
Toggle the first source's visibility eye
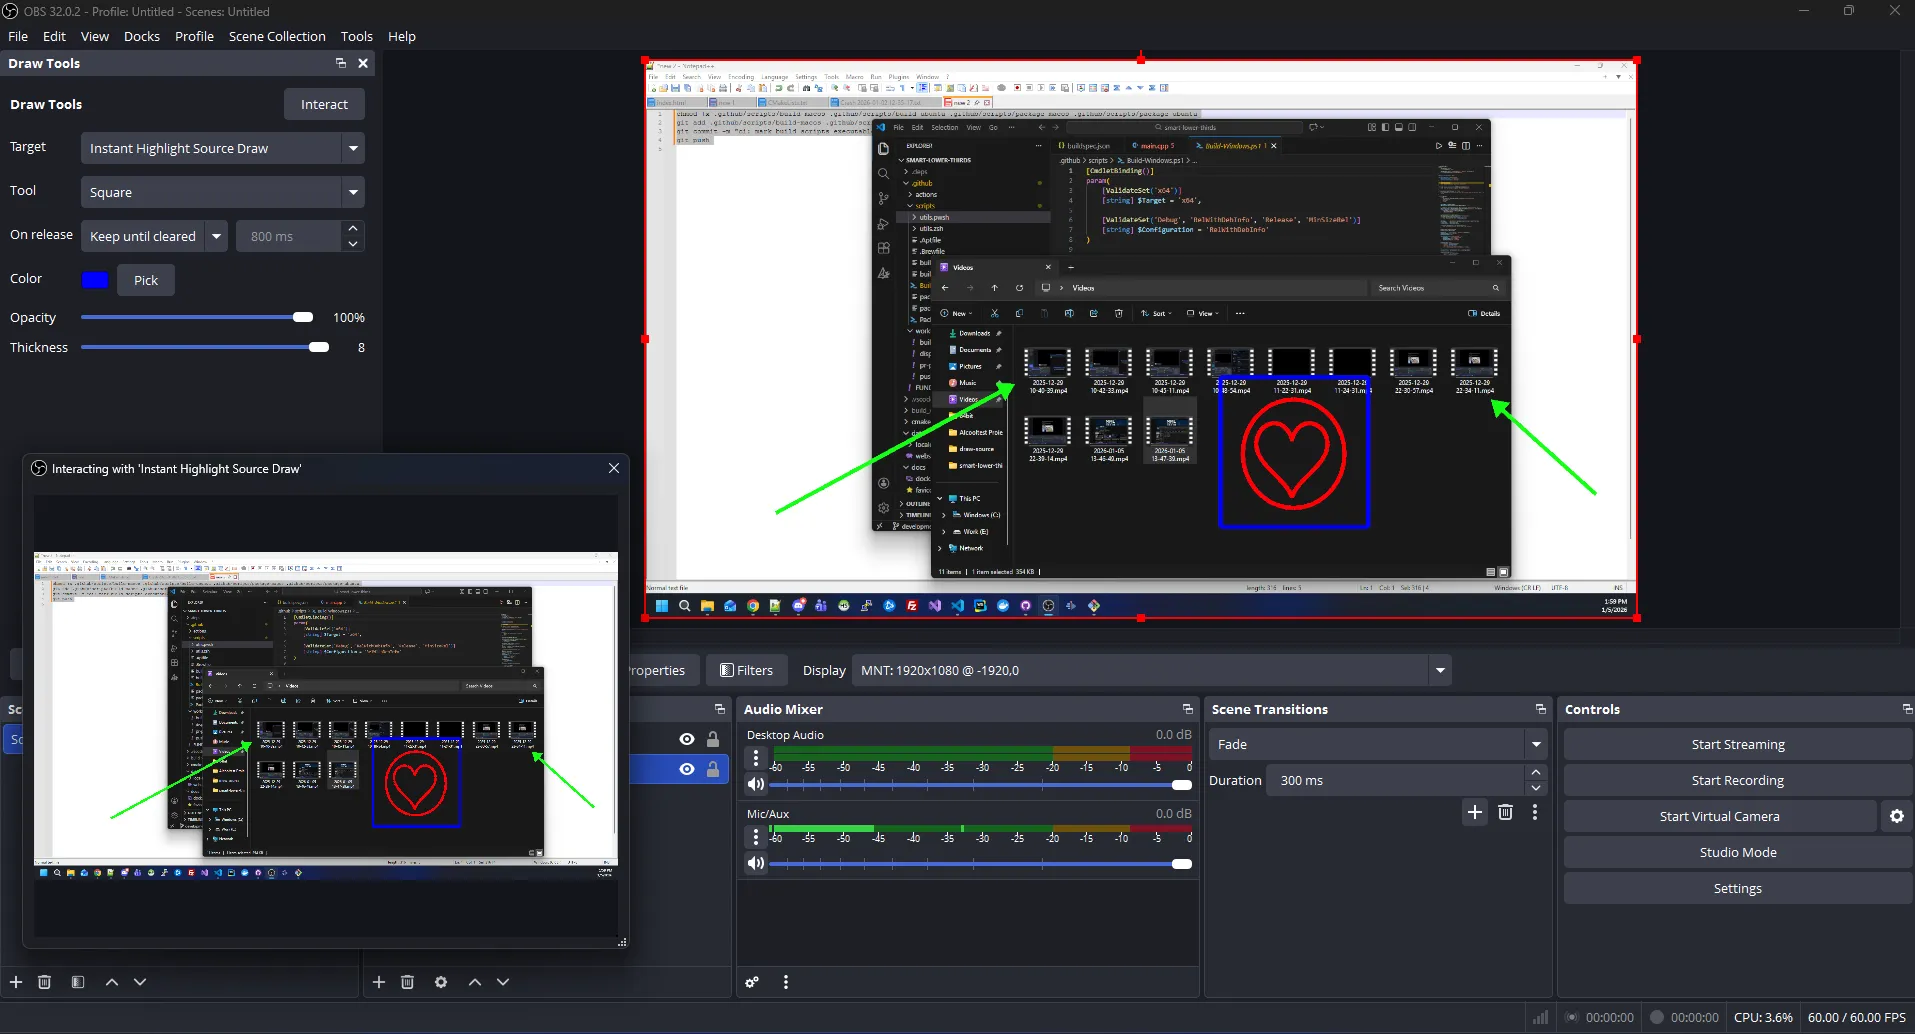click(x=686, y=739)
